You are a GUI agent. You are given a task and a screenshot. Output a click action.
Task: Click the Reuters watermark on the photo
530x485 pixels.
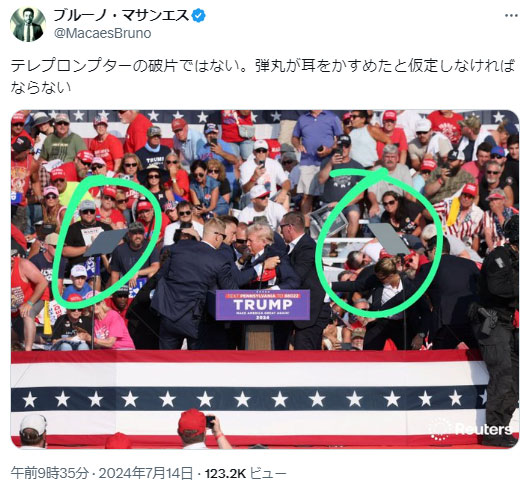click(475, 430)
